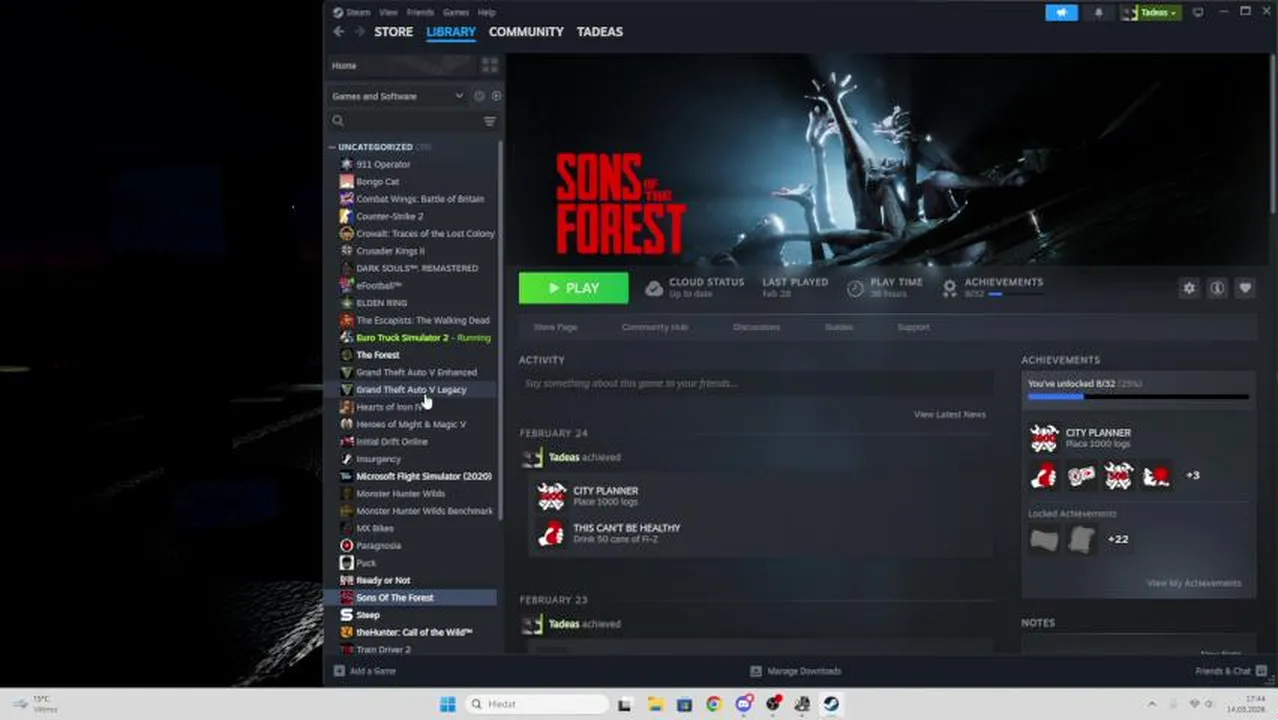Click the Play Time clock icon

(855, 288)
